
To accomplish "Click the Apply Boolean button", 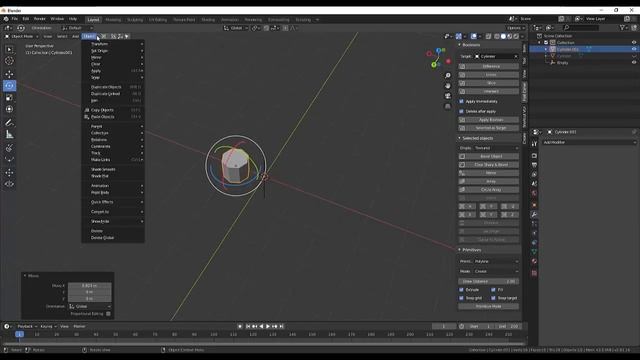I will (x=489, y=120).
